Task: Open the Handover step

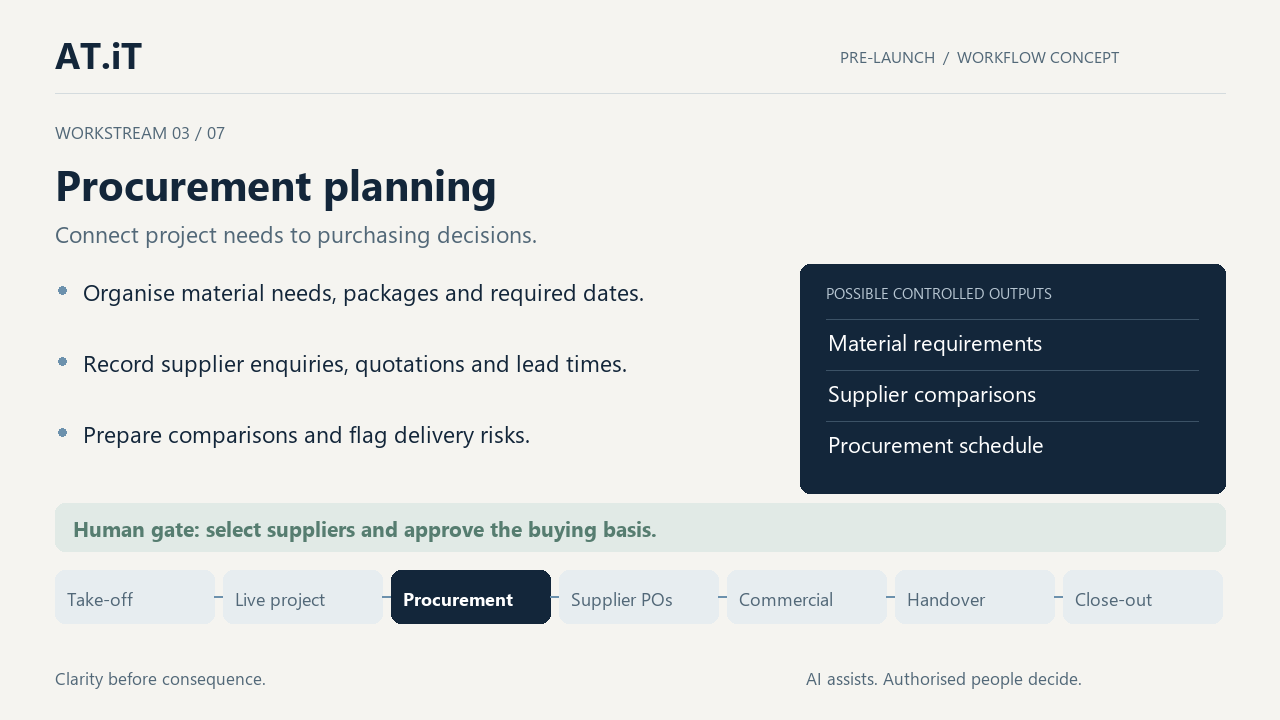Action: click(x=975, y=597)
